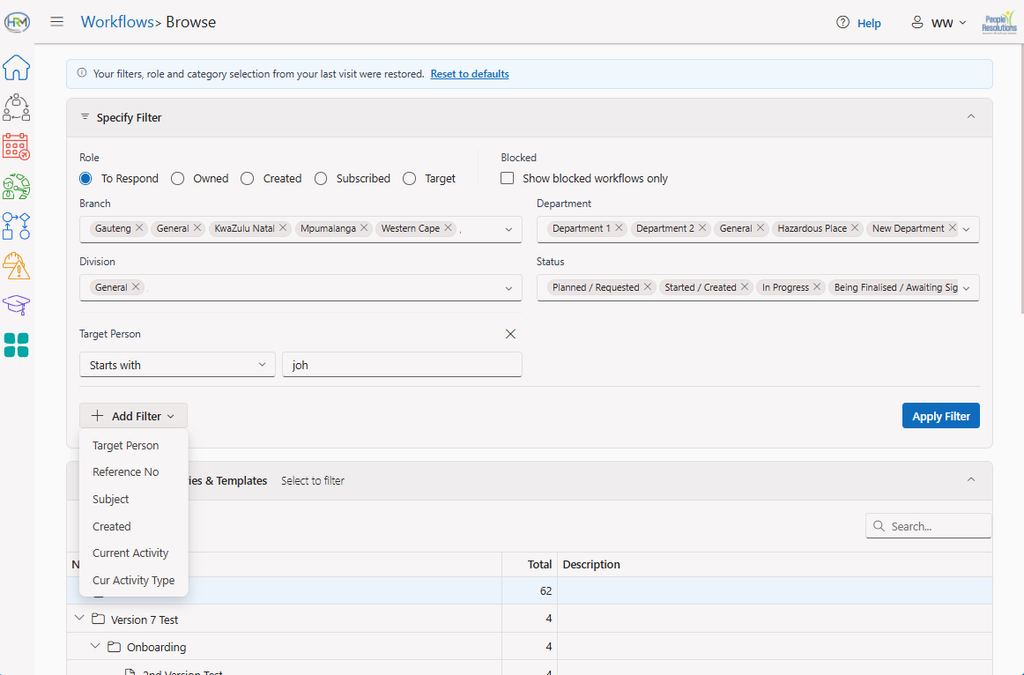Open the graduation cap training icon
The height and width of the screenshot is (675, 1024).
tap(16, 305)
